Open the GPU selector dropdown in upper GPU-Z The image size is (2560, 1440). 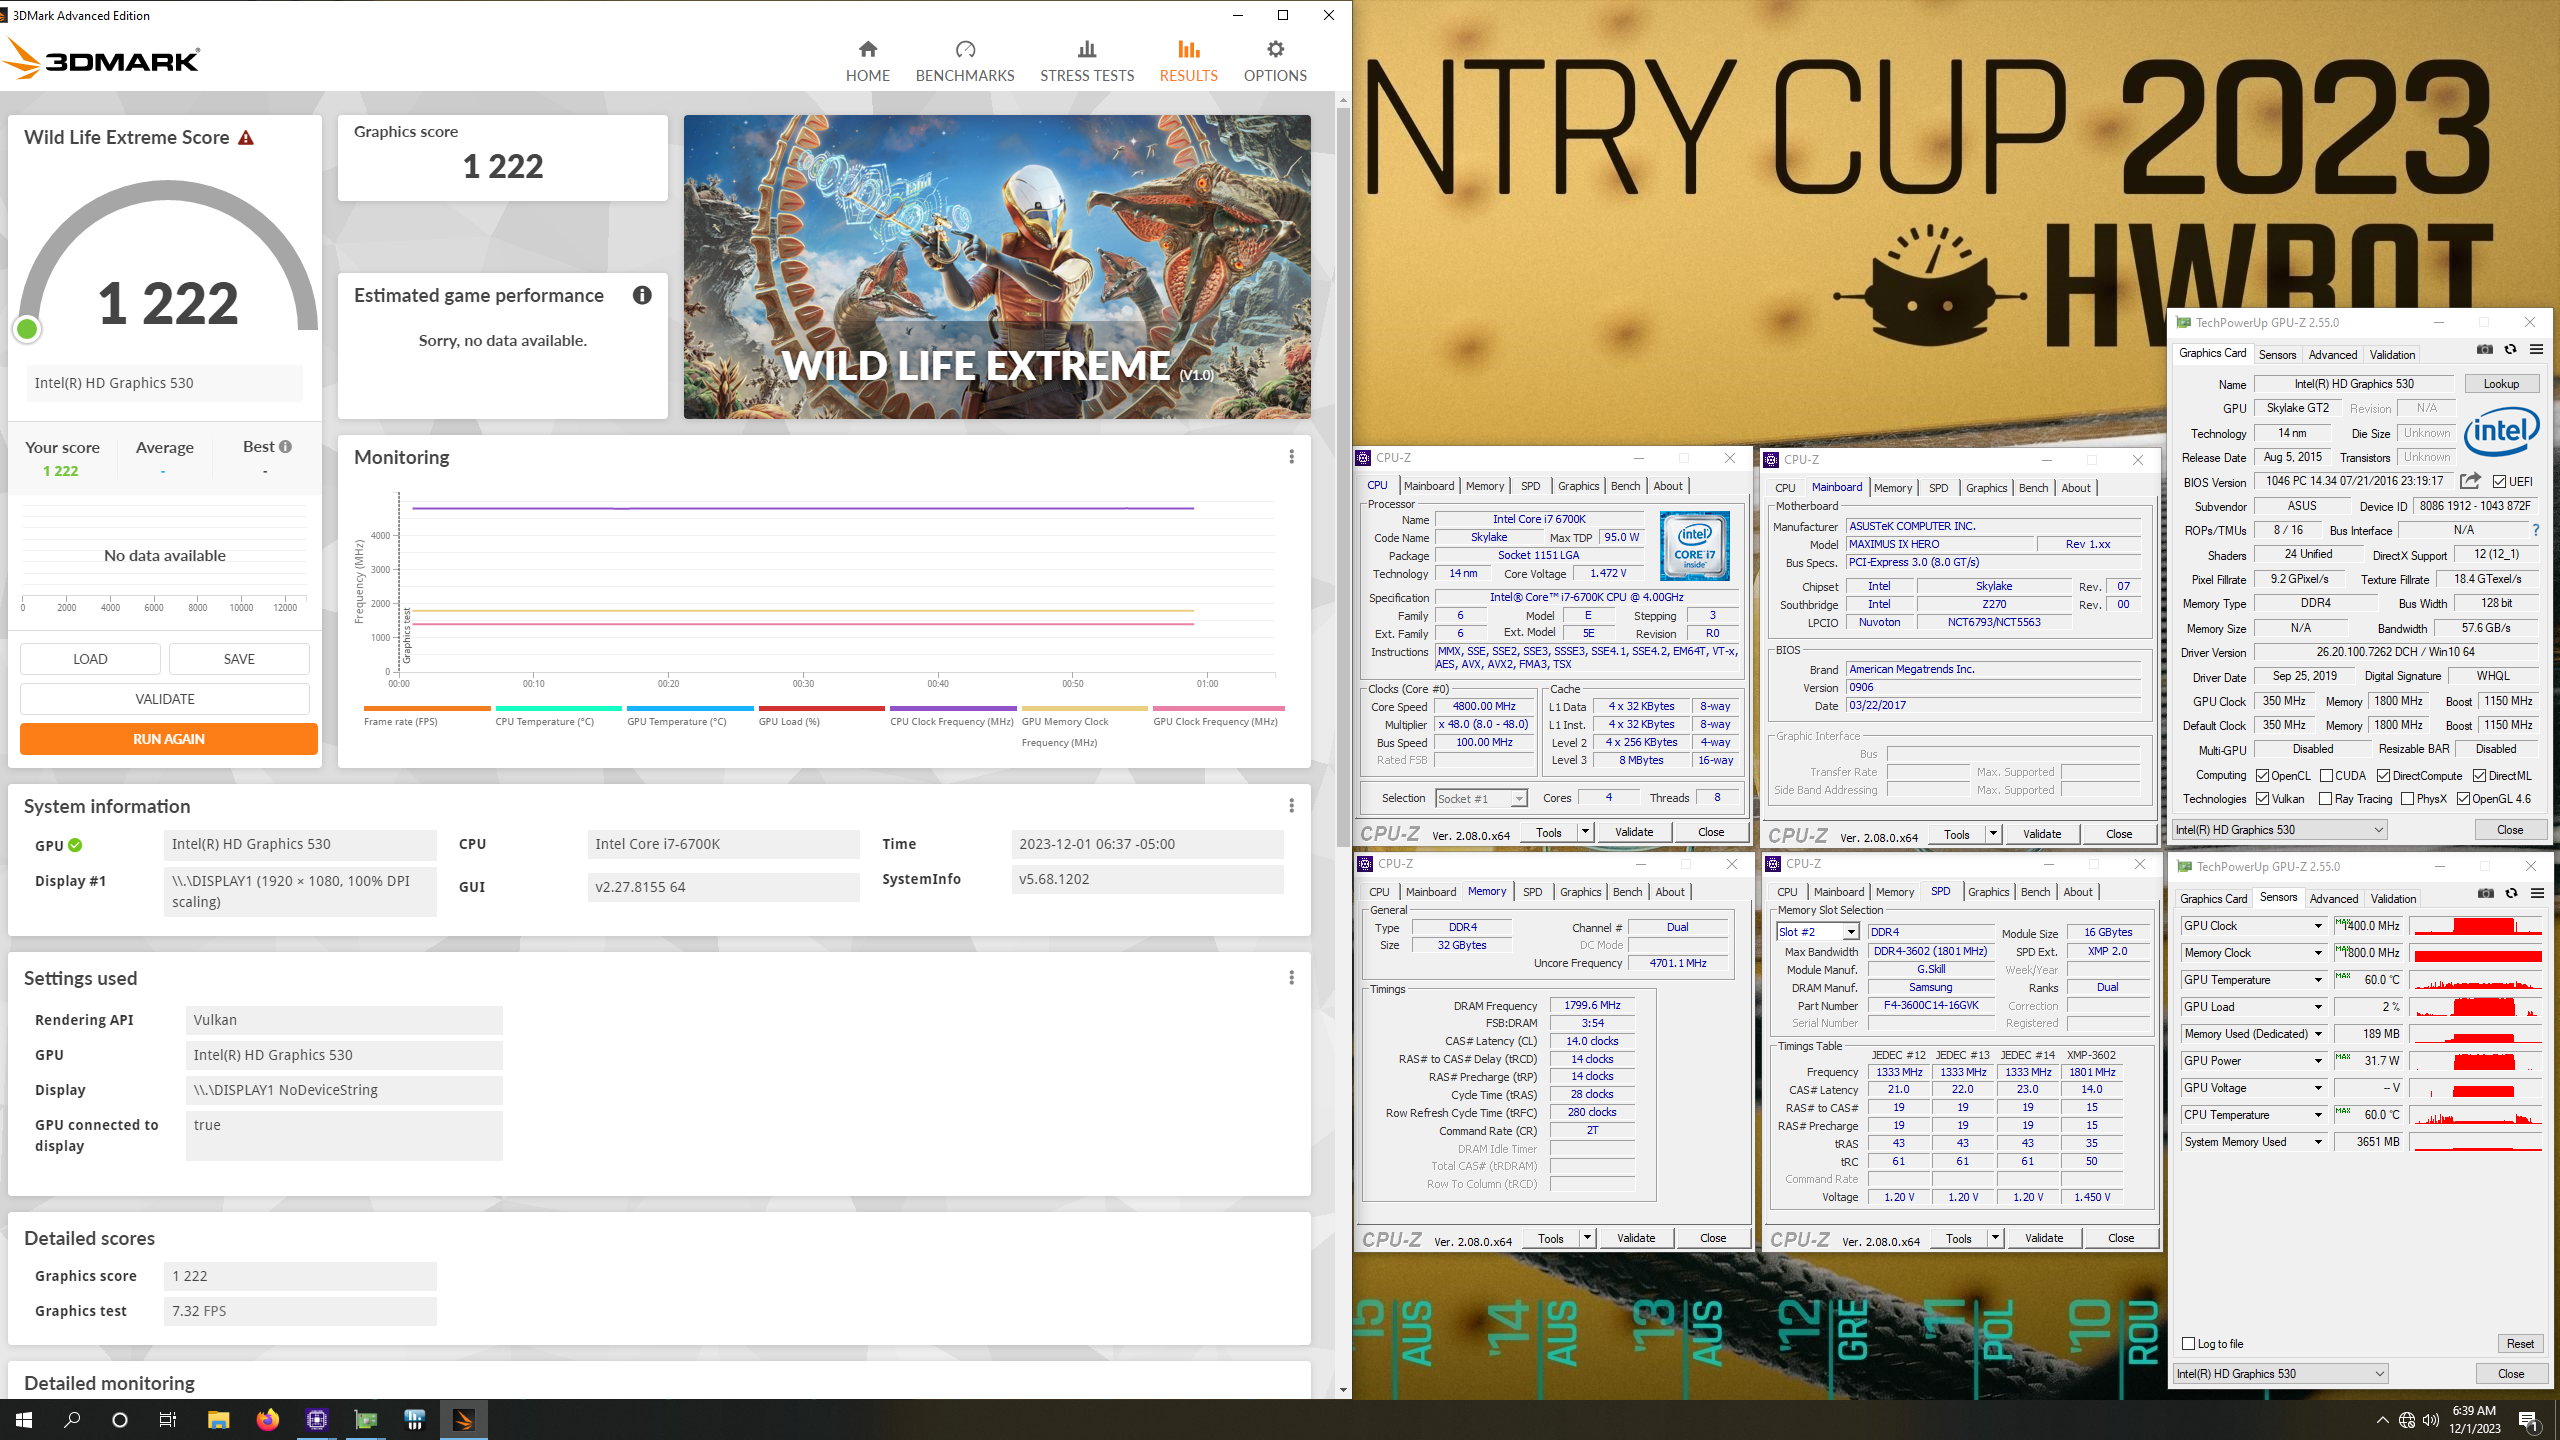pyautogui.click(x=2279, y=830)
